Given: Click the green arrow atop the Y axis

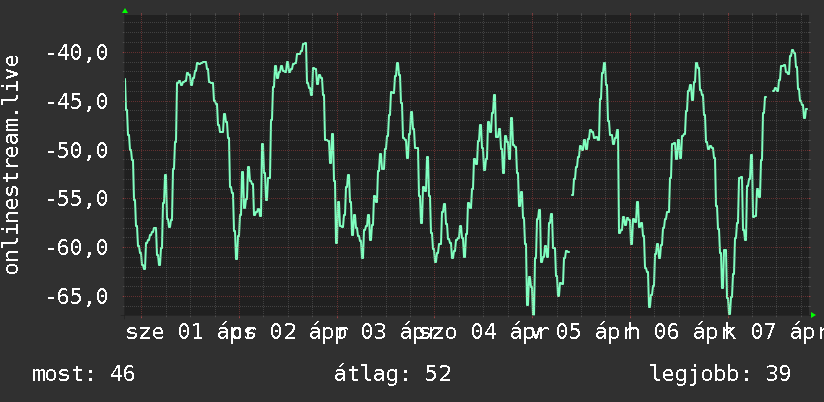Looking at the screenshot, I should point(125,11).
